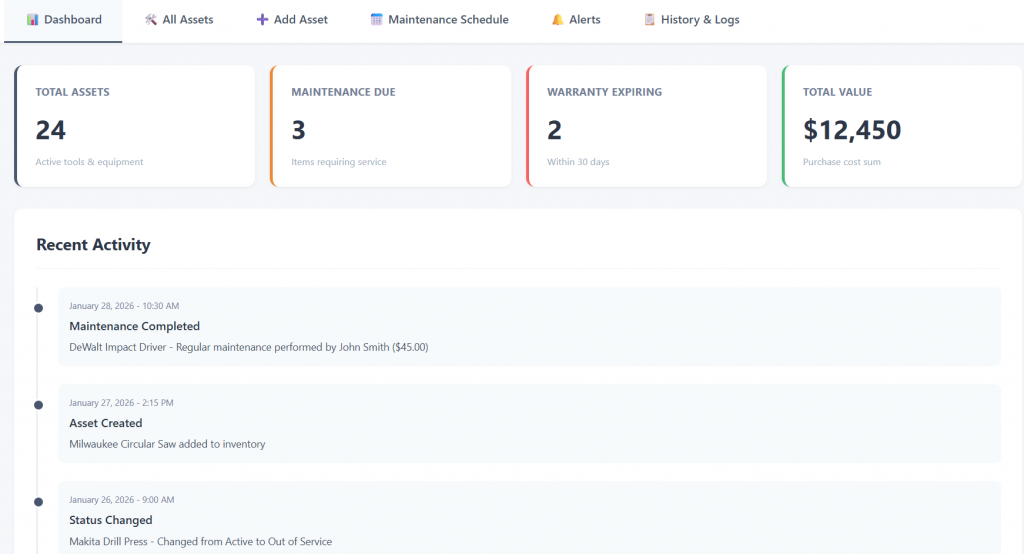Screen dimensions: 1024x554
Task: Click the Maintenance Schedule calendar icon
Action: click(377, 20)
